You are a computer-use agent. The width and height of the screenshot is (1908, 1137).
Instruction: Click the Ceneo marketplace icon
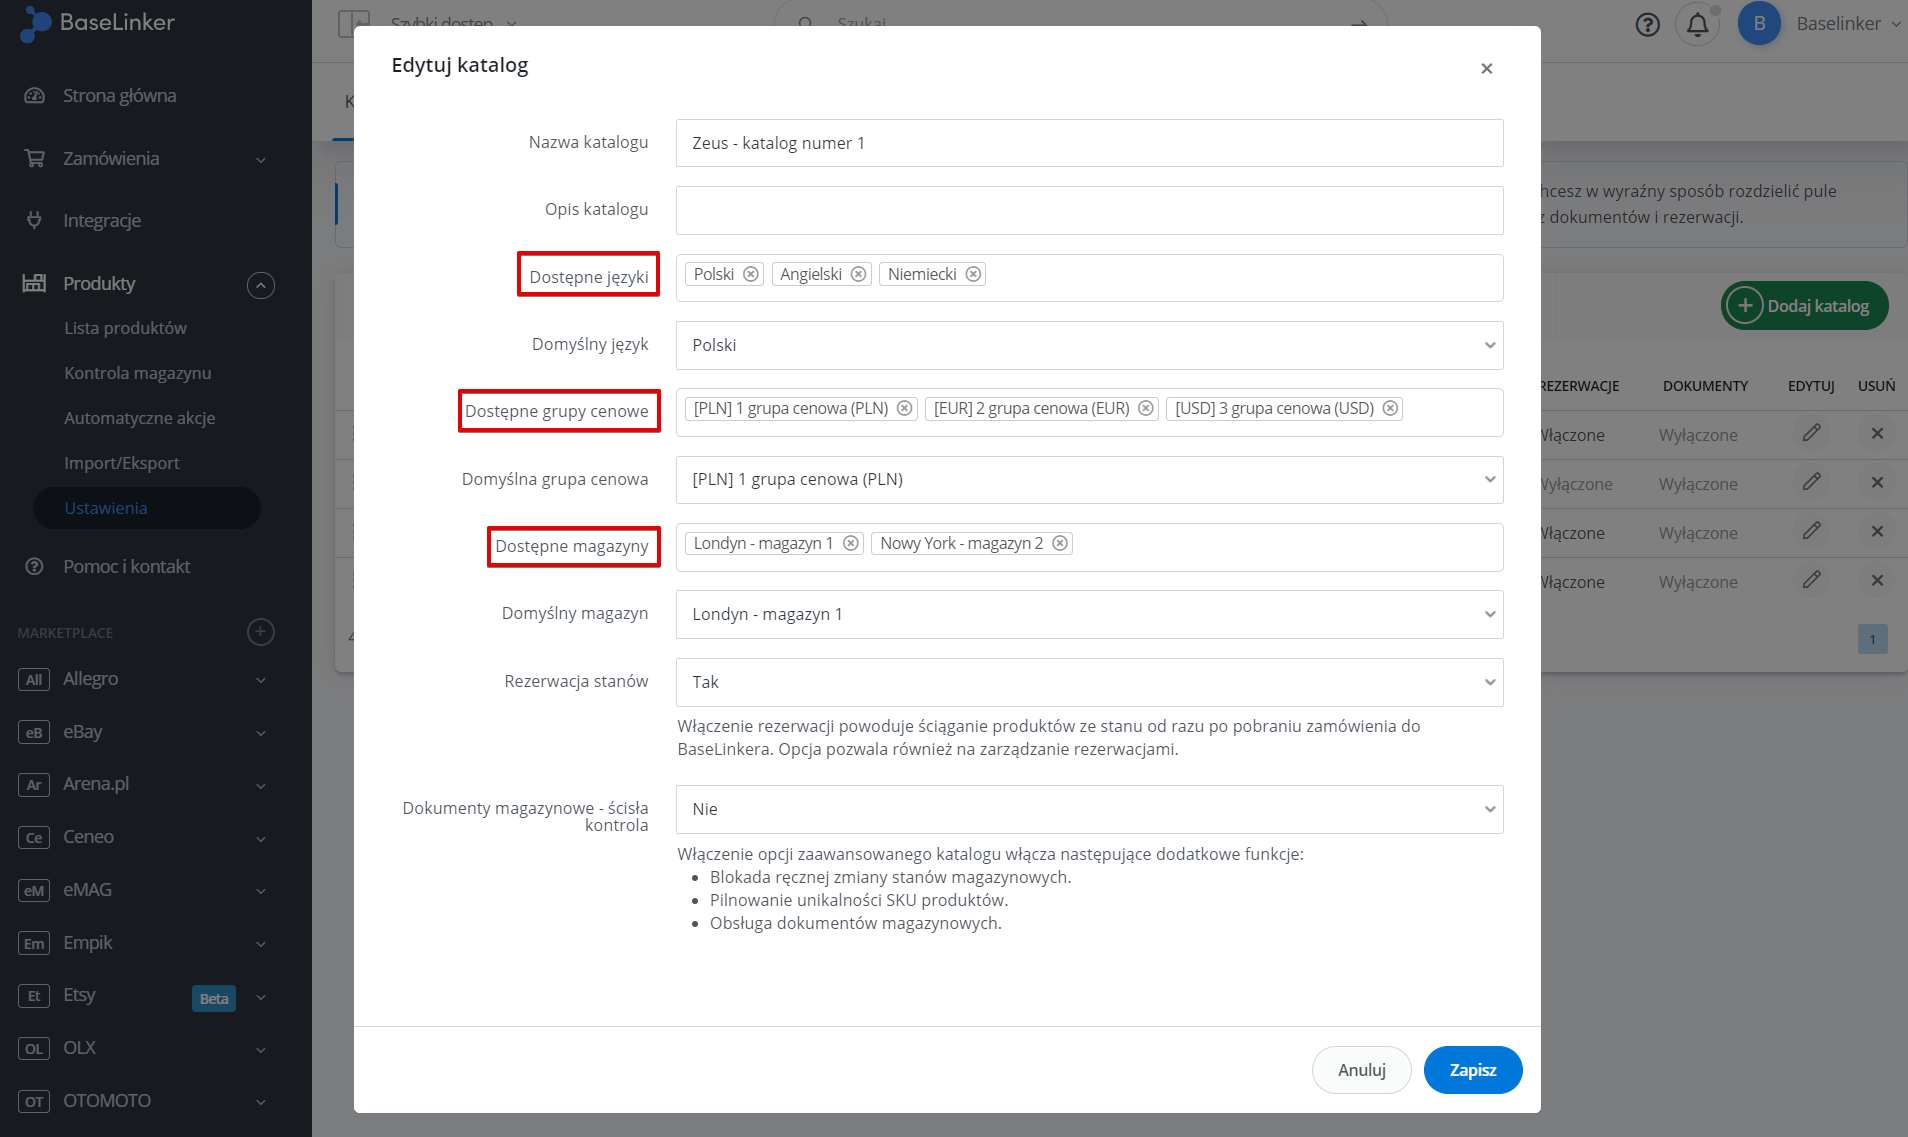[x=34, y=838]
